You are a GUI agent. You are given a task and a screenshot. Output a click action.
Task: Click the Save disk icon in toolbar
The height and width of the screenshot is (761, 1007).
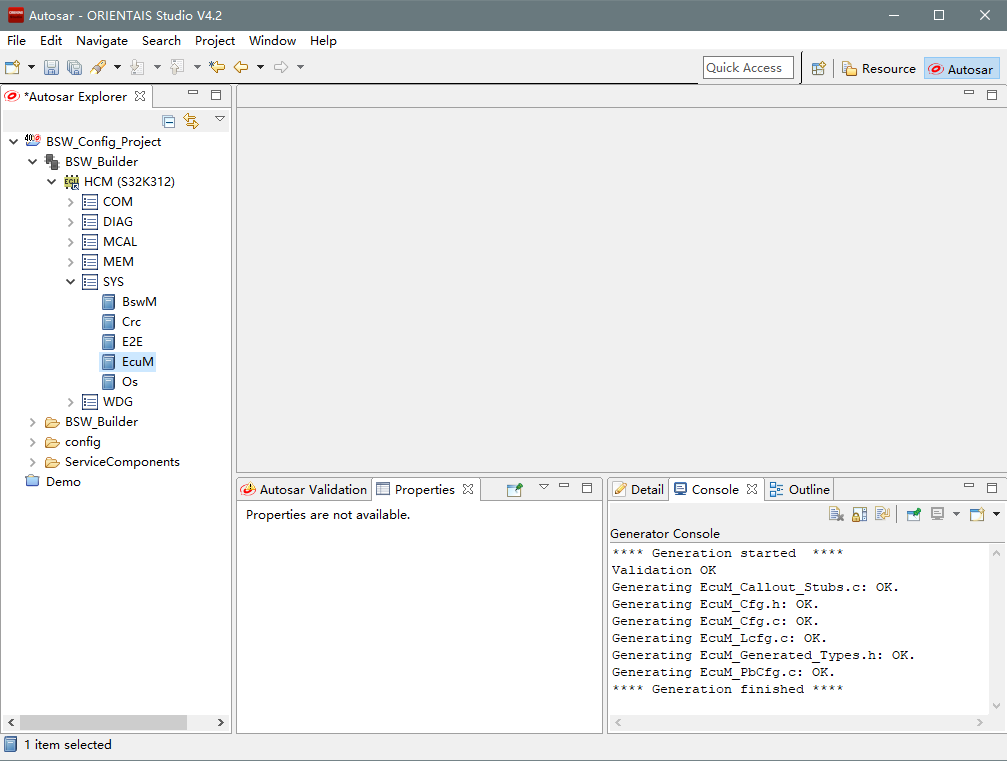[51, 68]
